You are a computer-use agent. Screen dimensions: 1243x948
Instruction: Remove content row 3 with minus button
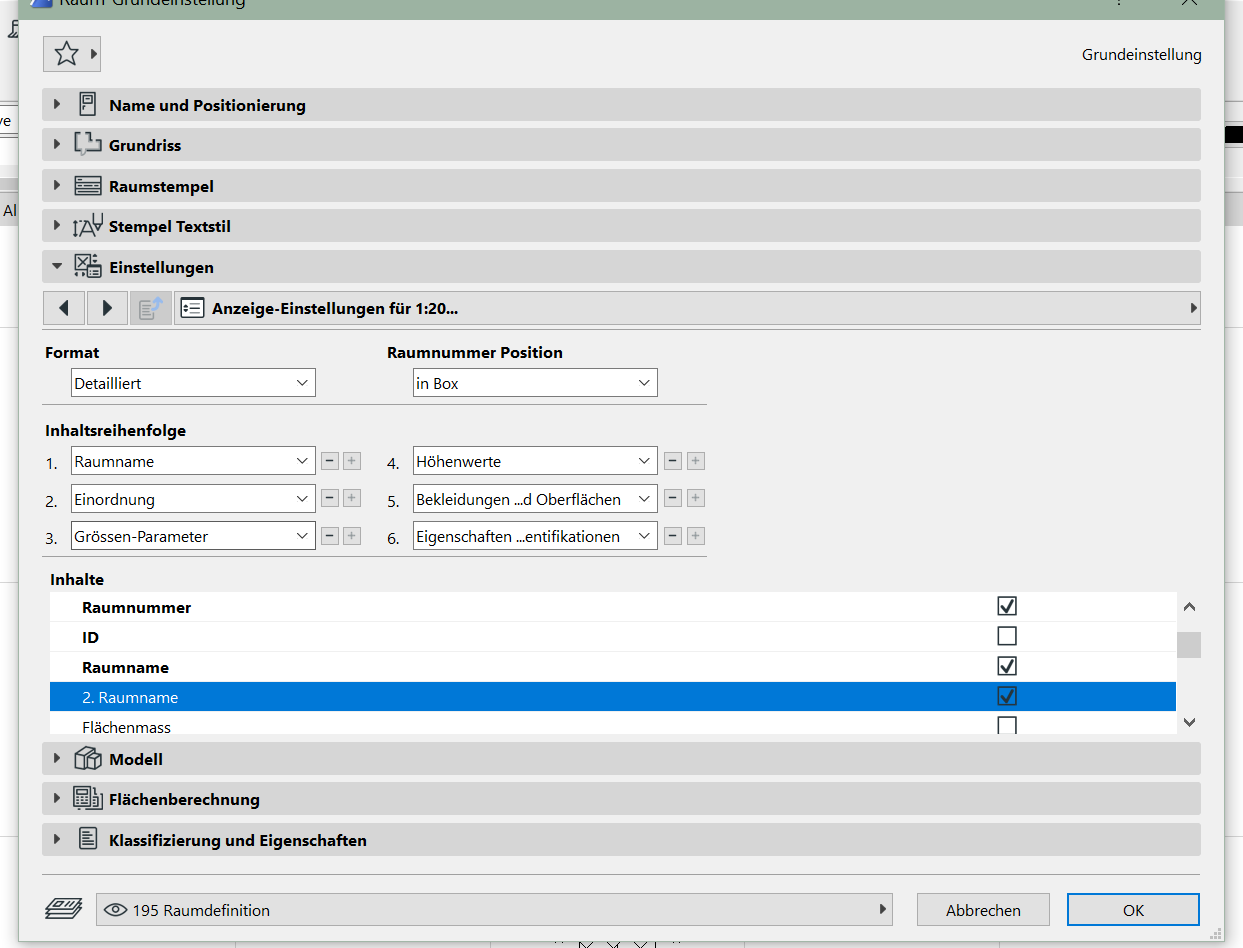click(x=330, y=536)
